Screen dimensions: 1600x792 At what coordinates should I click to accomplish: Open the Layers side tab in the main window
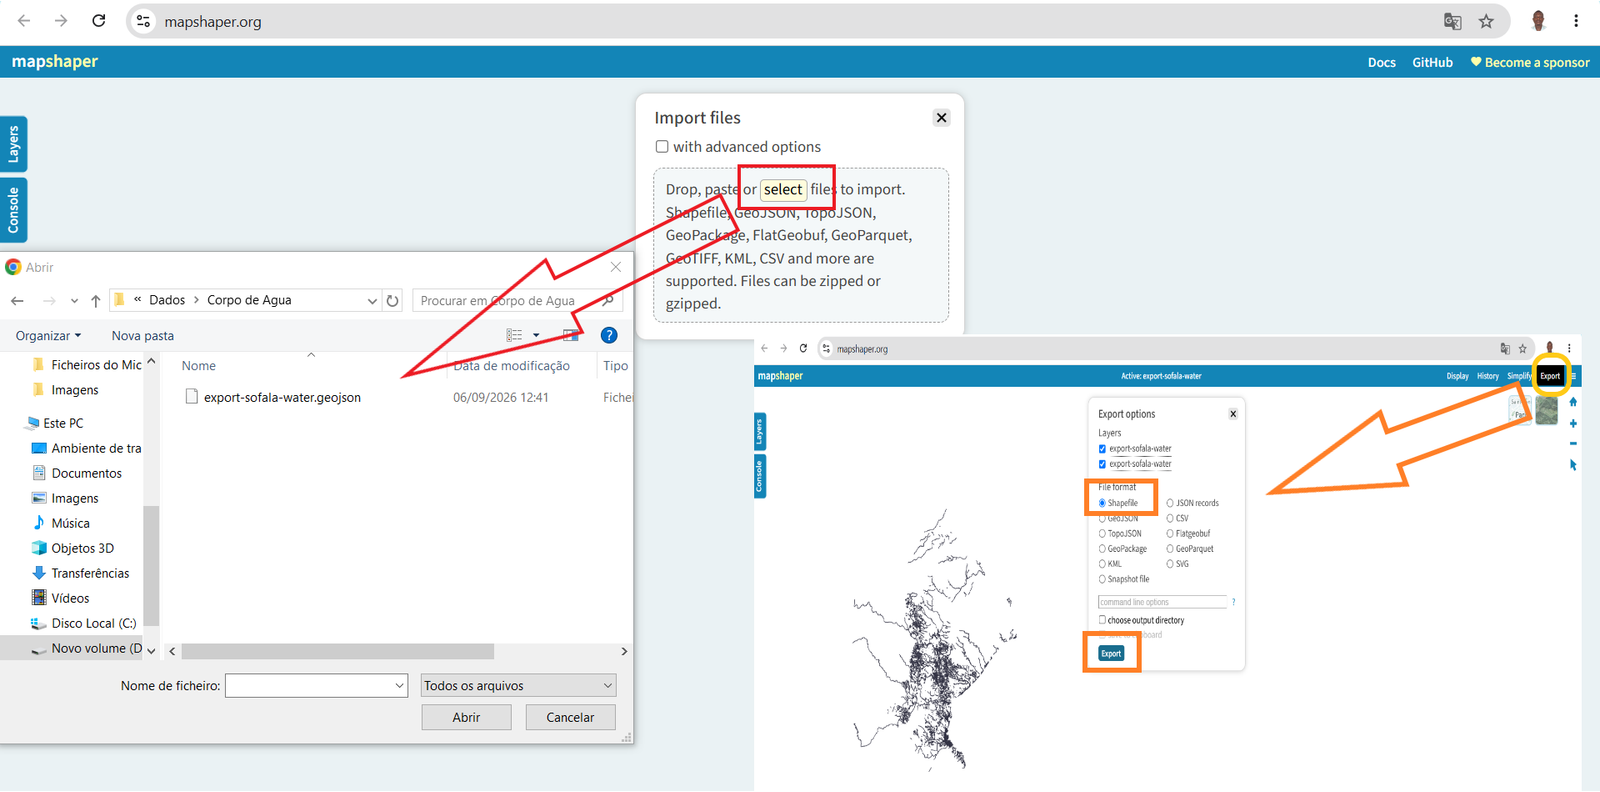(14, 144)
